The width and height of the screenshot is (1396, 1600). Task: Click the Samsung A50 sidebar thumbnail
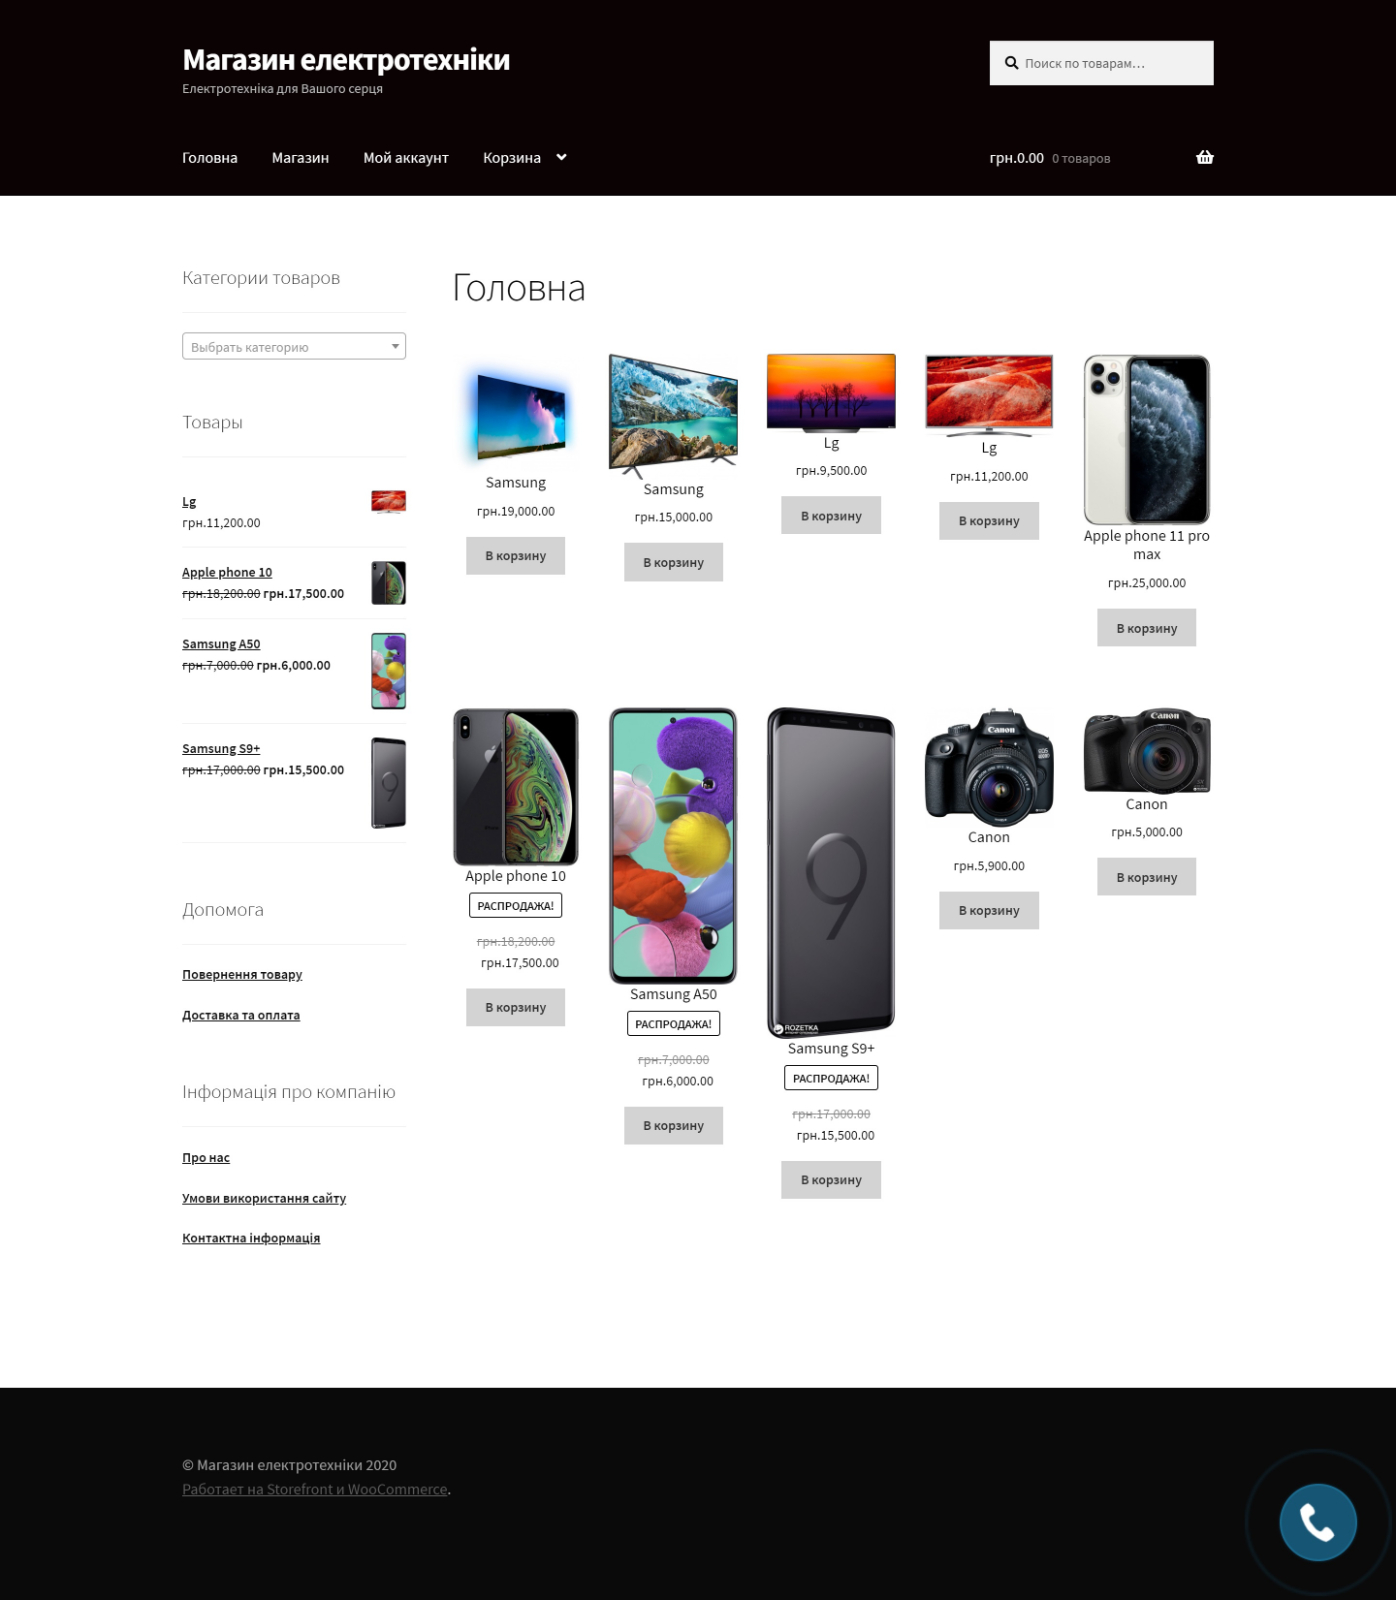(x=388, y=671)
